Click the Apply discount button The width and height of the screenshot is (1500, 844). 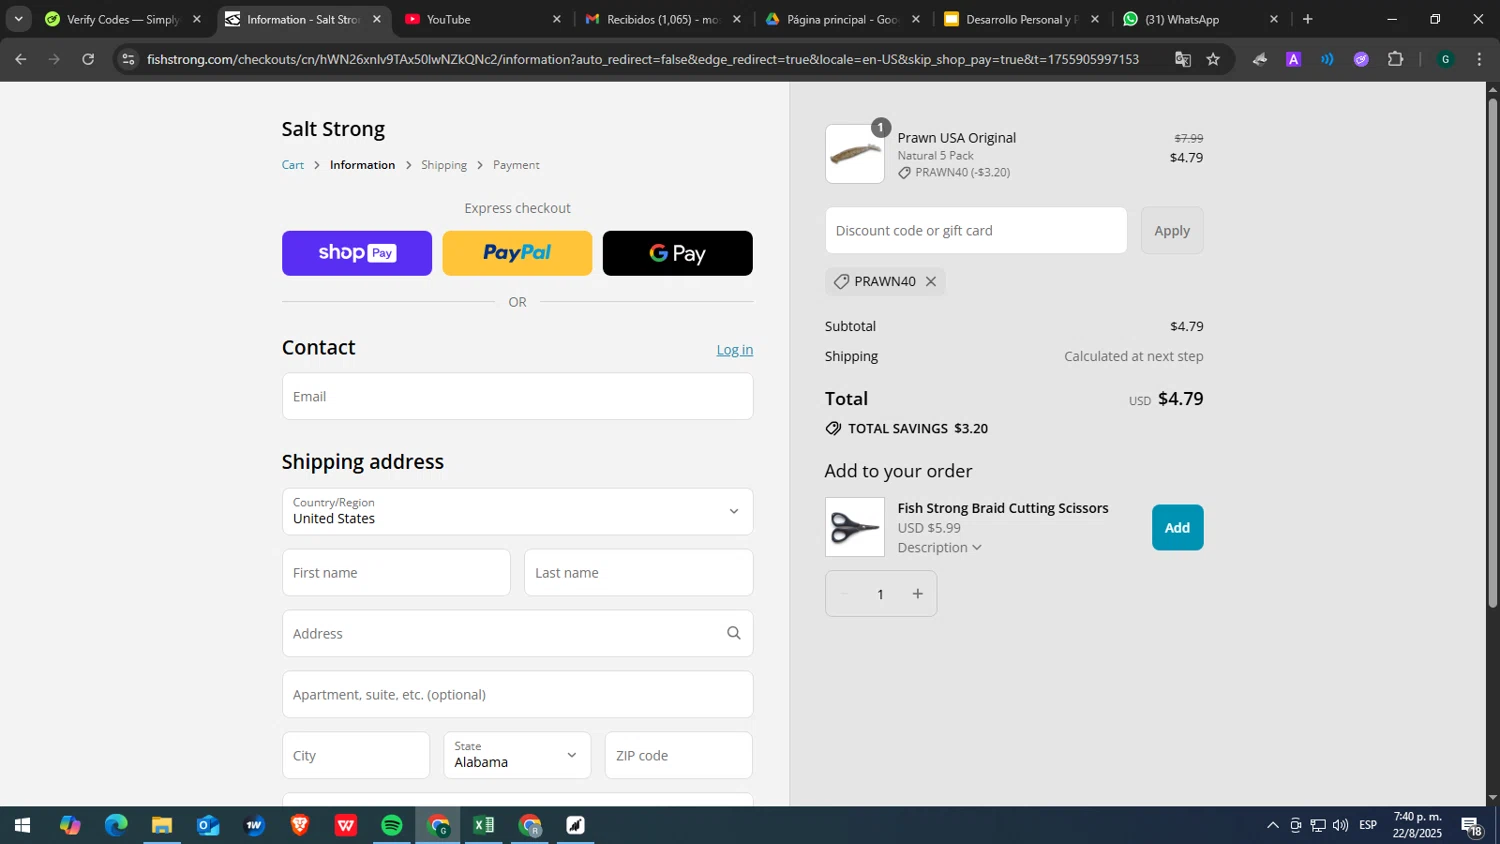point(1172,231)
